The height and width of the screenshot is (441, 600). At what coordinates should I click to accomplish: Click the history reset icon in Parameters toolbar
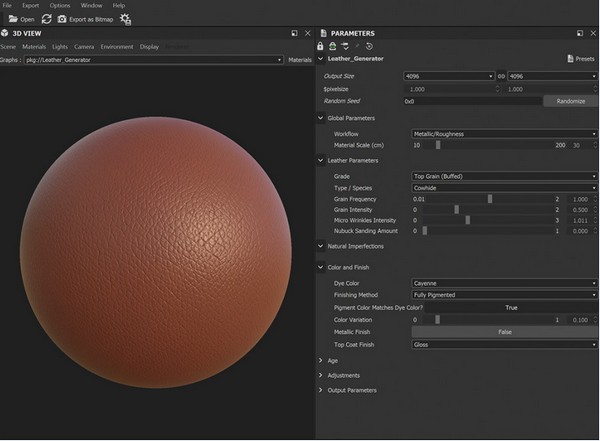[x=369, y=46]
